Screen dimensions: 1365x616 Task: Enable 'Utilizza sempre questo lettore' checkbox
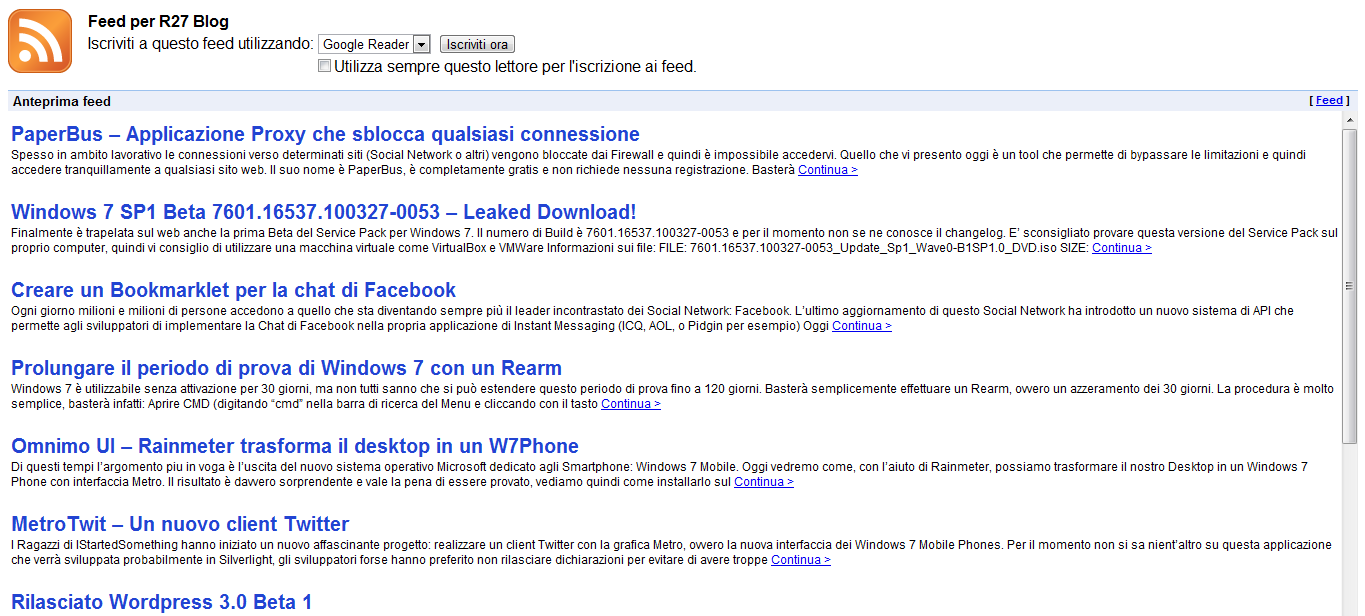coord(324,66)
